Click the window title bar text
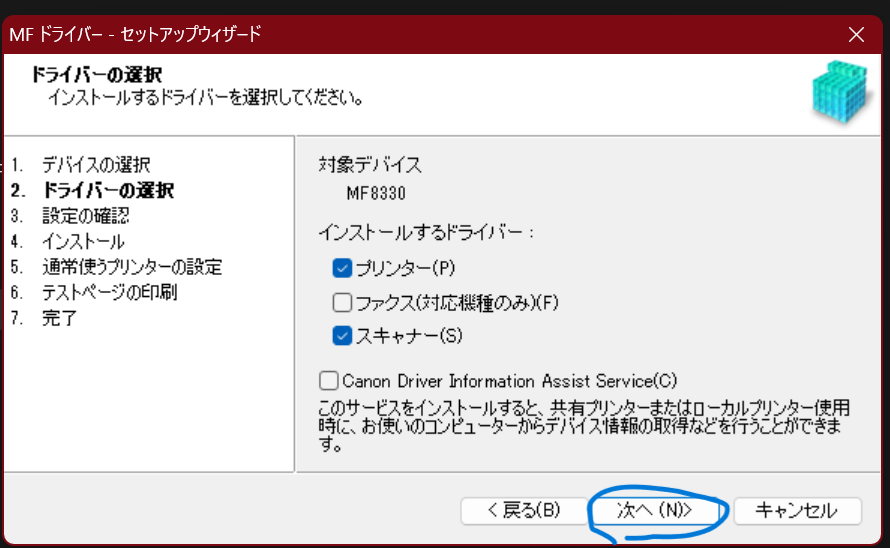The height and width of the screenshot is (548, 890). 135,34
